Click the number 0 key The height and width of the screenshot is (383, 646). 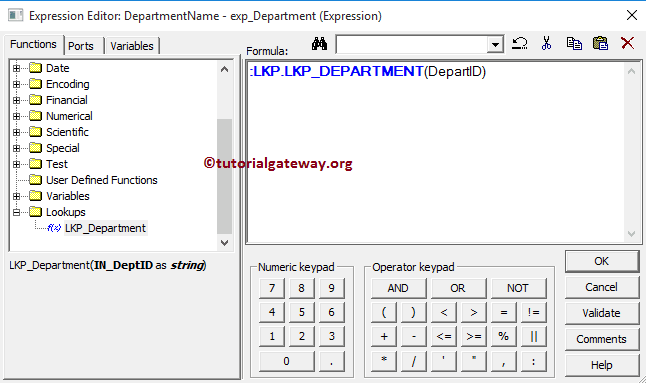[x=287, y=361]
